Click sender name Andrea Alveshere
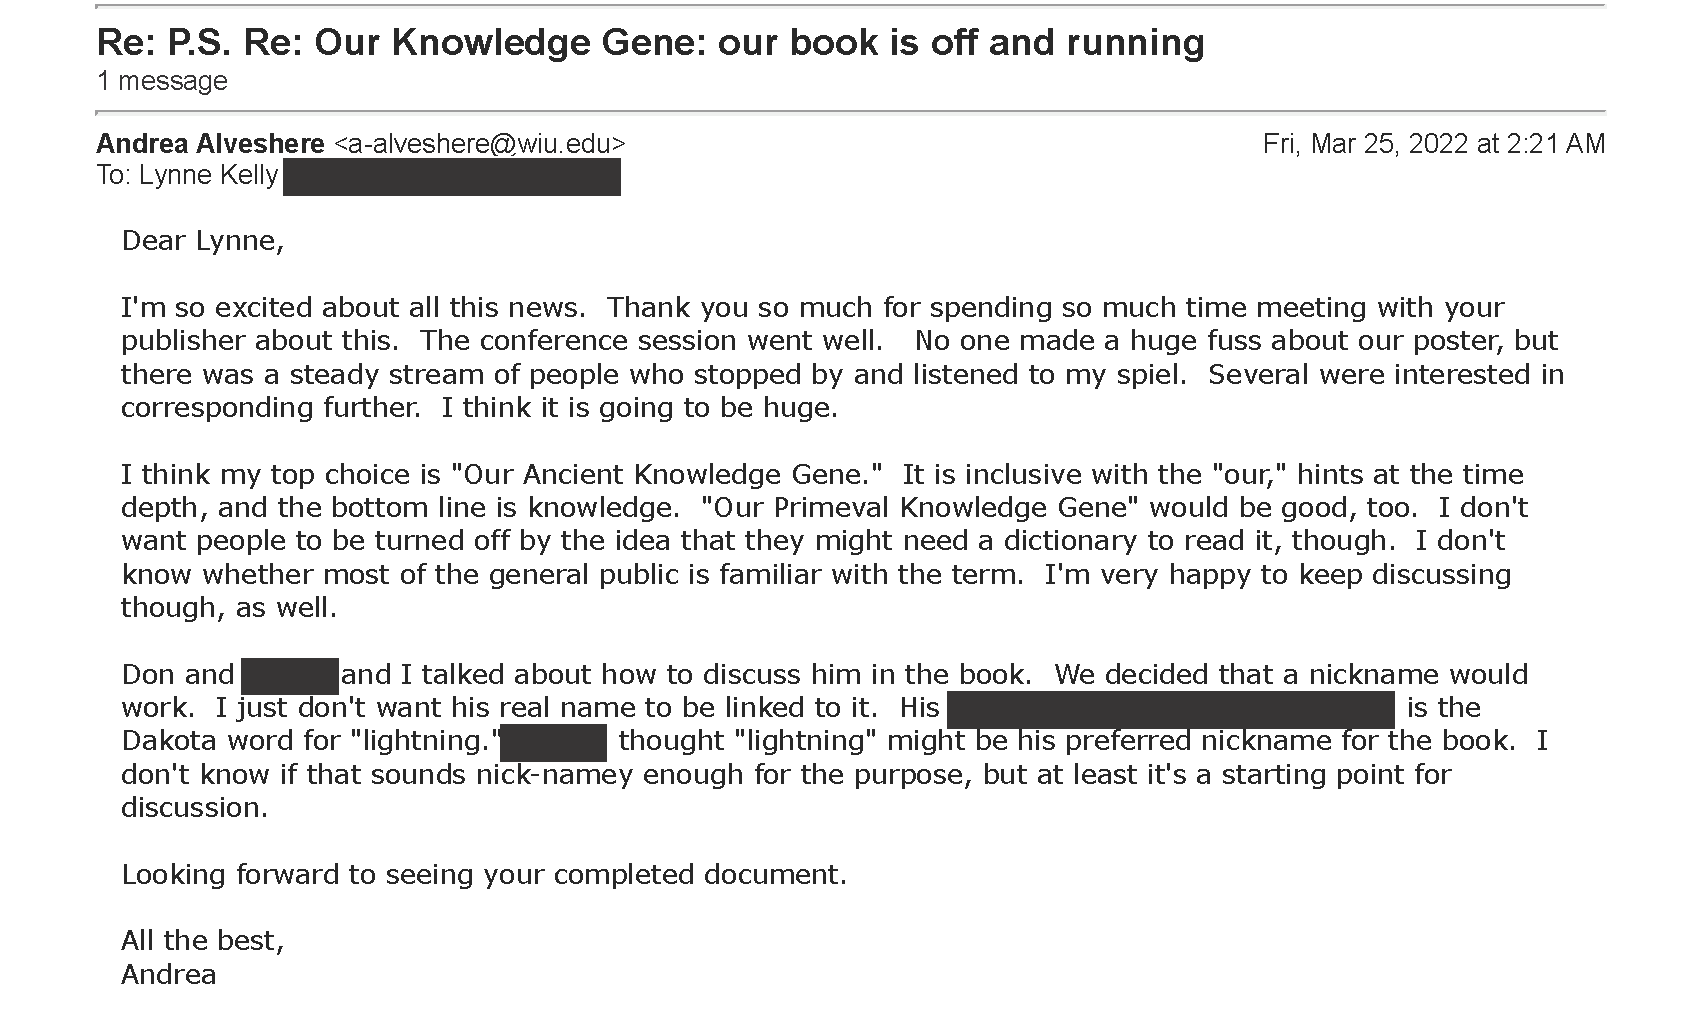This screenshot has width=1700, height=1009. 210,144
